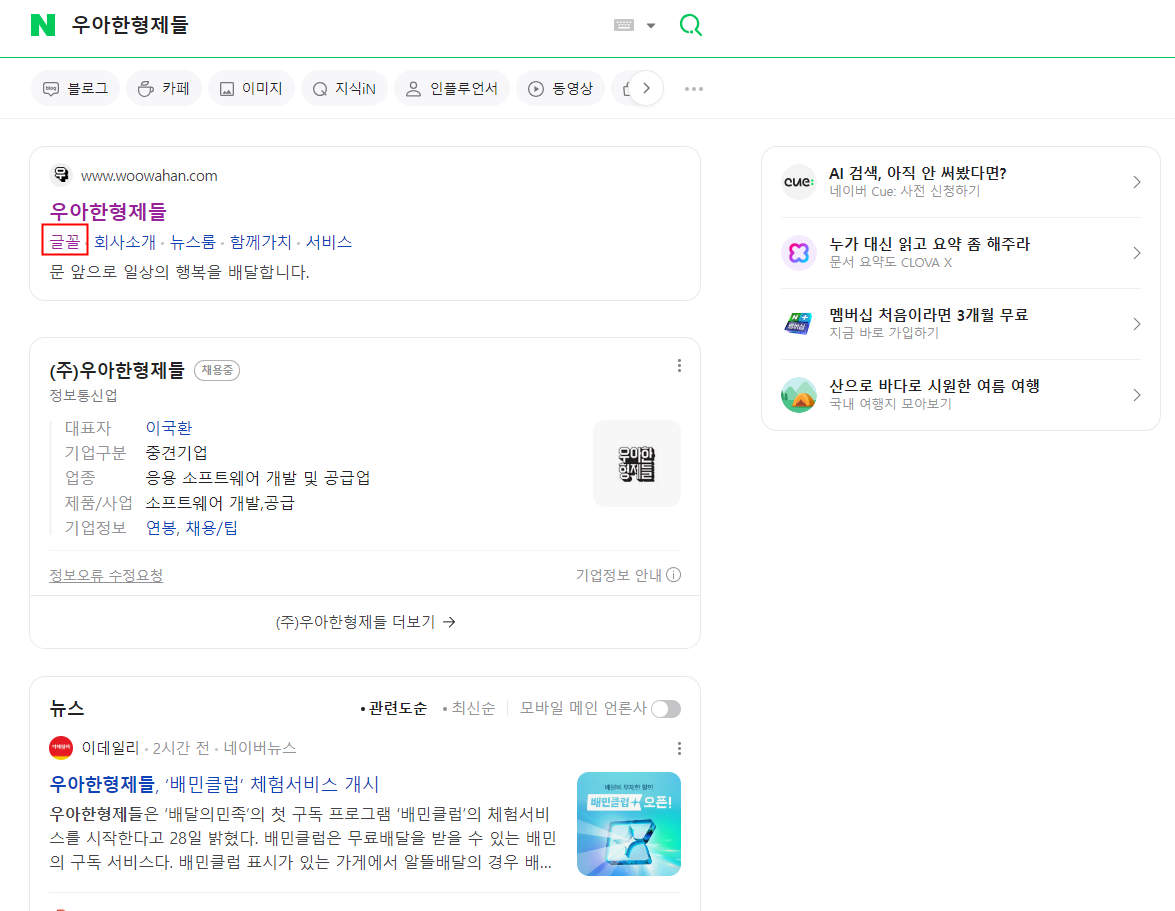Screen dimensions: 1175x911
Task: Click the membership N+ icon
Action: [799, 324]
